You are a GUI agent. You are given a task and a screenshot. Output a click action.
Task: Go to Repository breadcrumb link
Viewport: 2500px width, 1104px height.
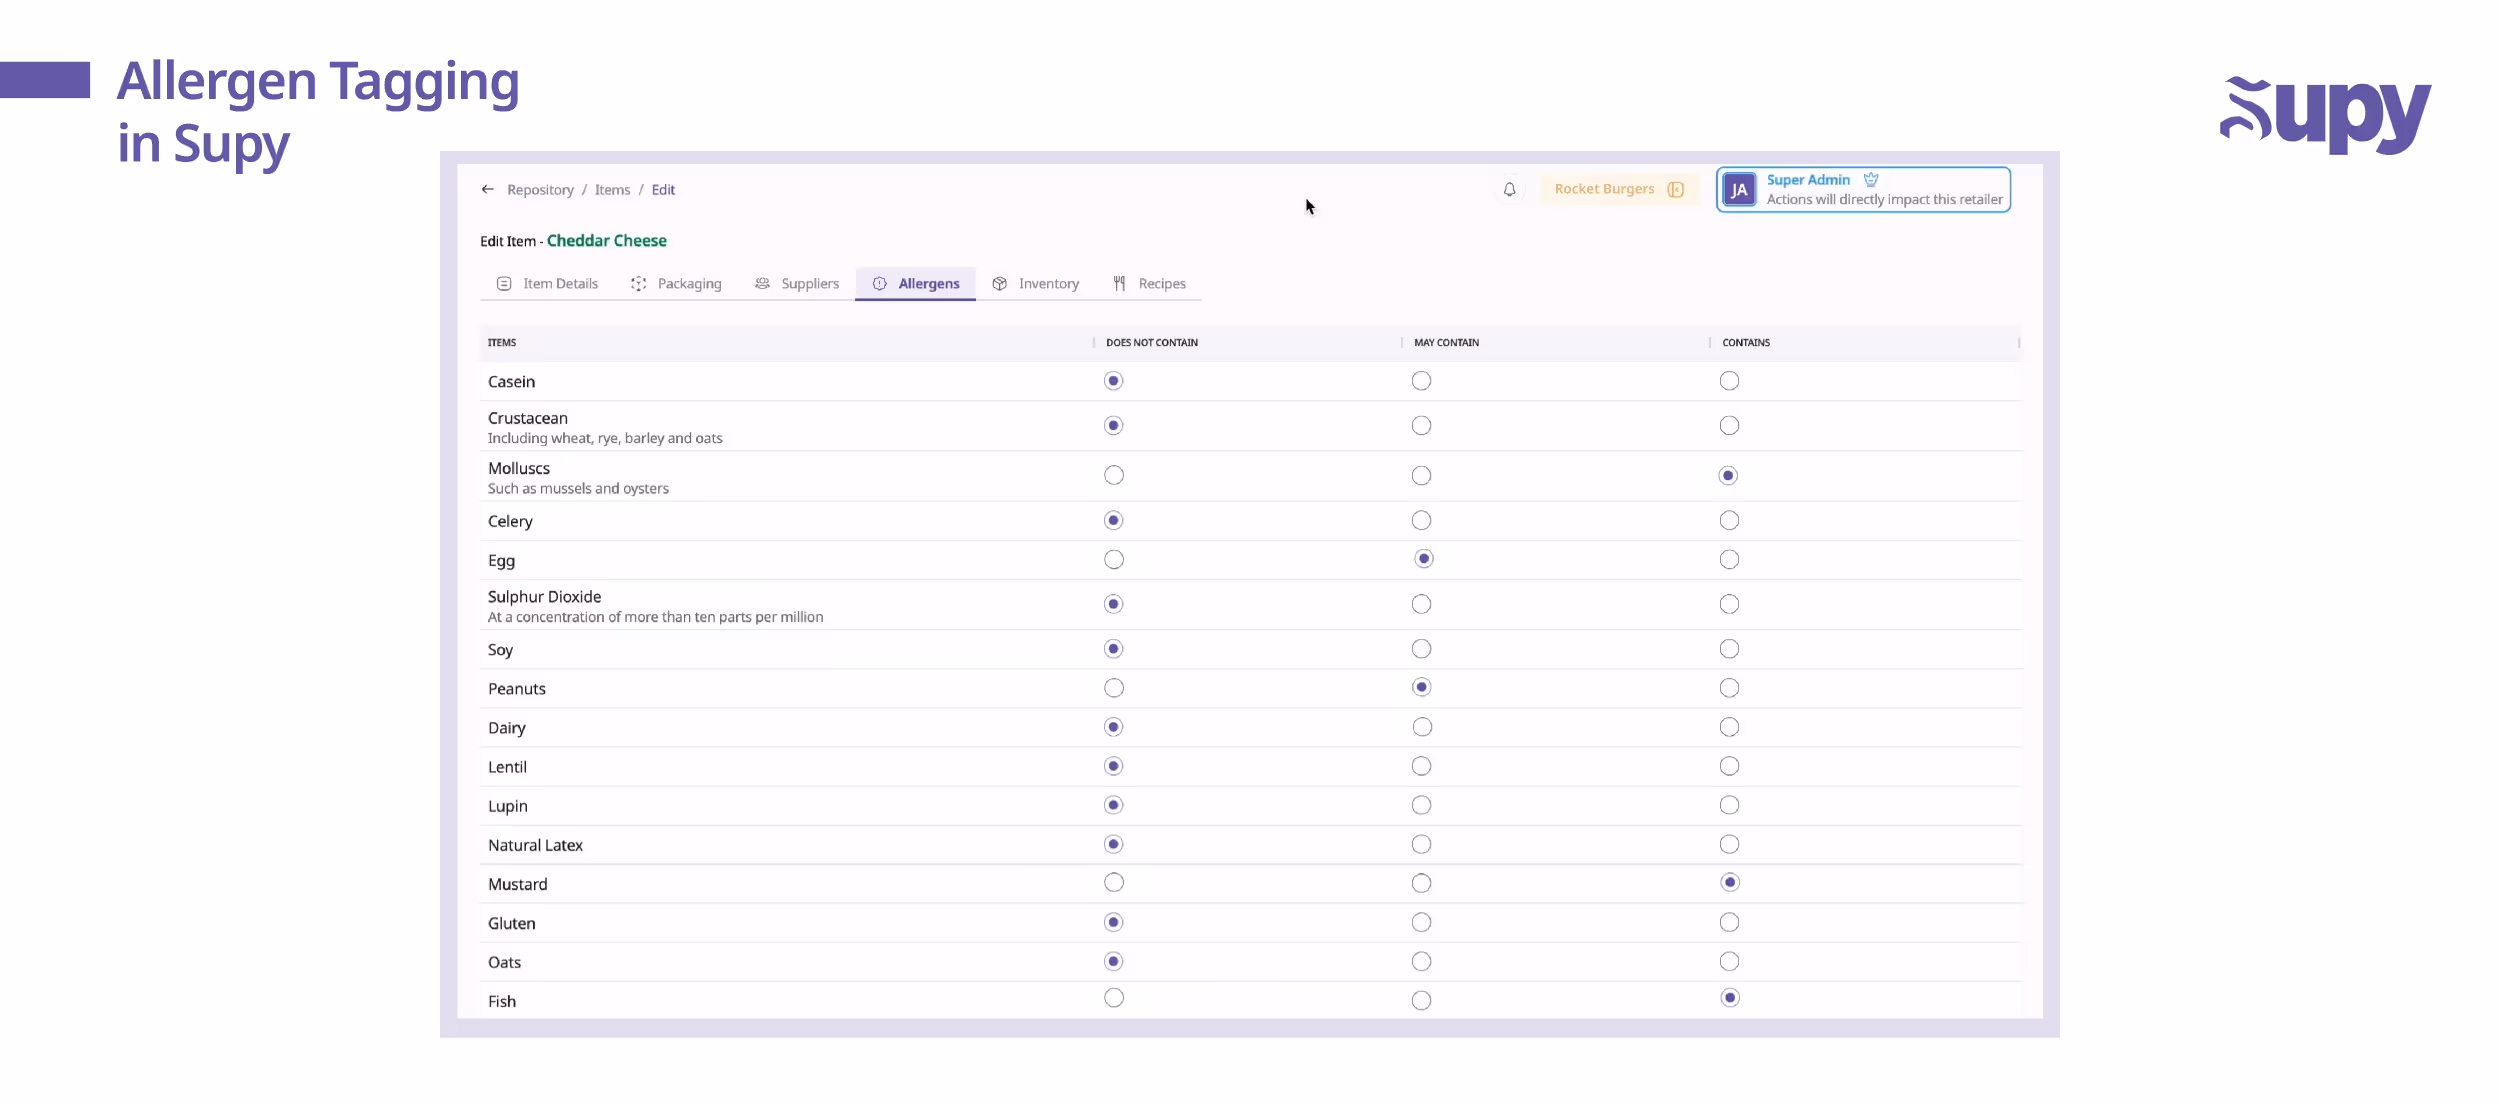[x=540, y=190]
